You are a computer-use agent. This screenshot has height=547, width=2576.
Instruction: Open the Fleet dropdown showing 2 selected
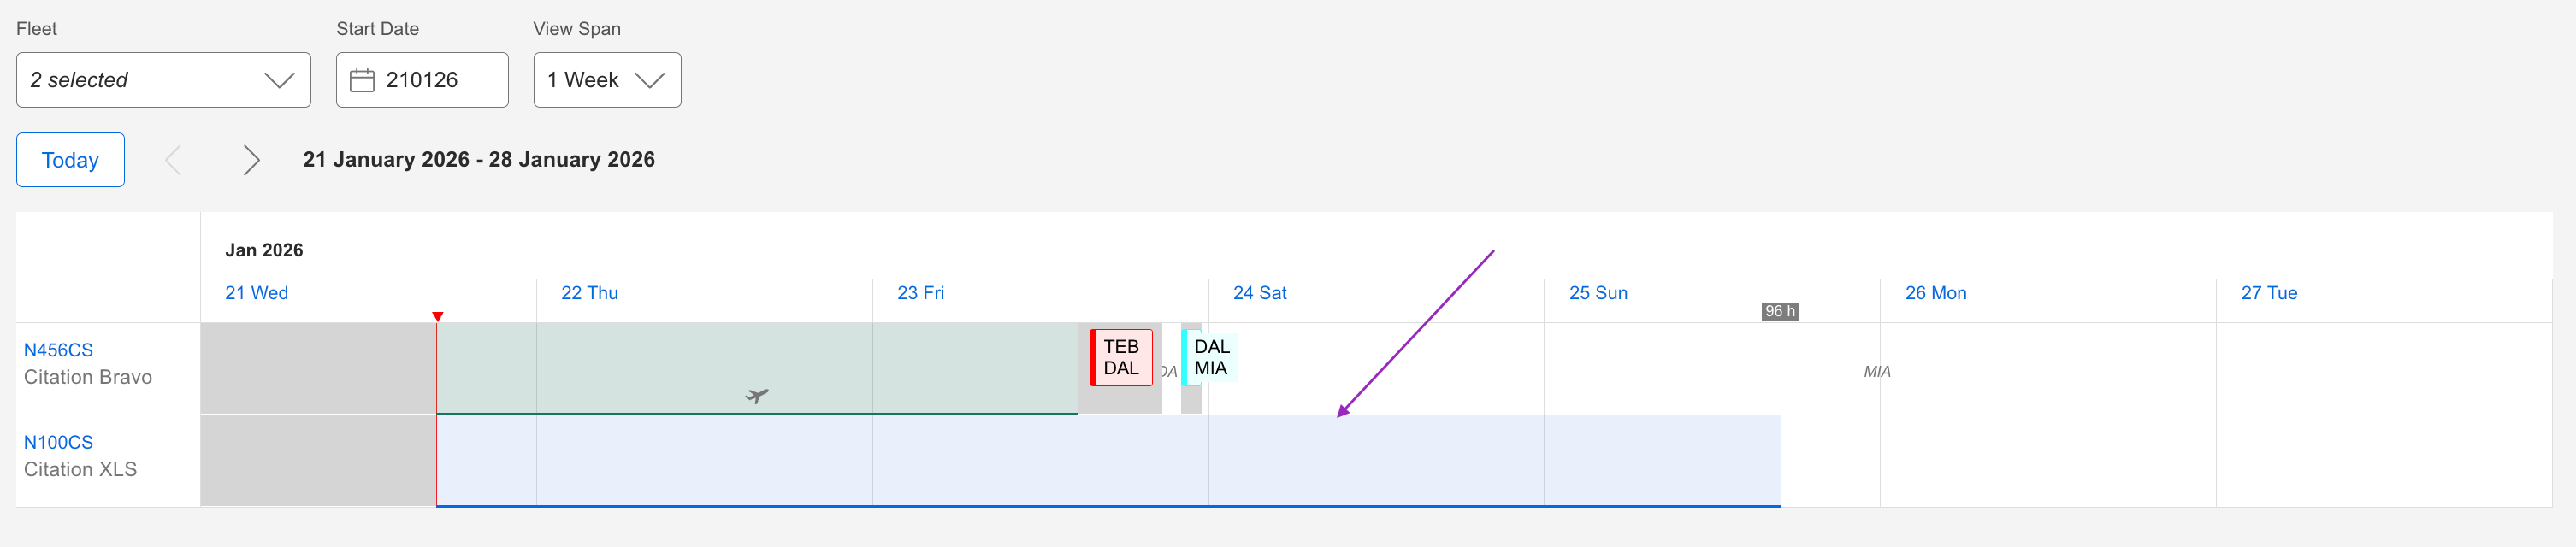tap(163, 80)
